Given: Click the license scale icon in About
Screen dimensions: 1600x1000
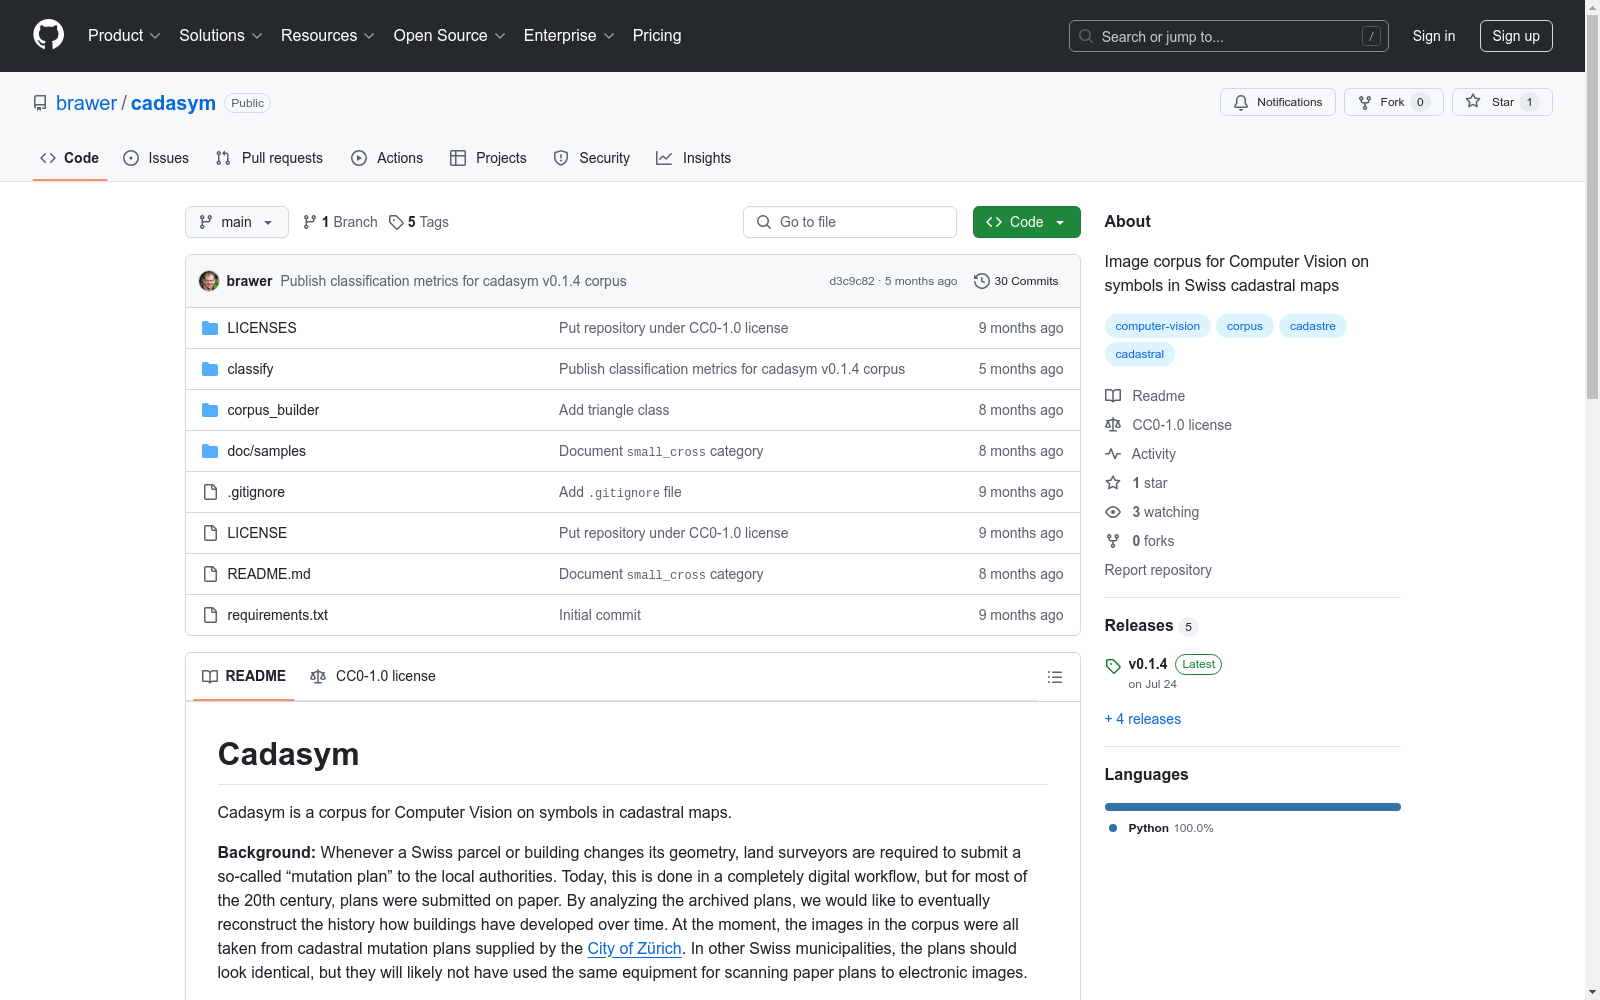Looking at the screenshot, I should 1113,425.
